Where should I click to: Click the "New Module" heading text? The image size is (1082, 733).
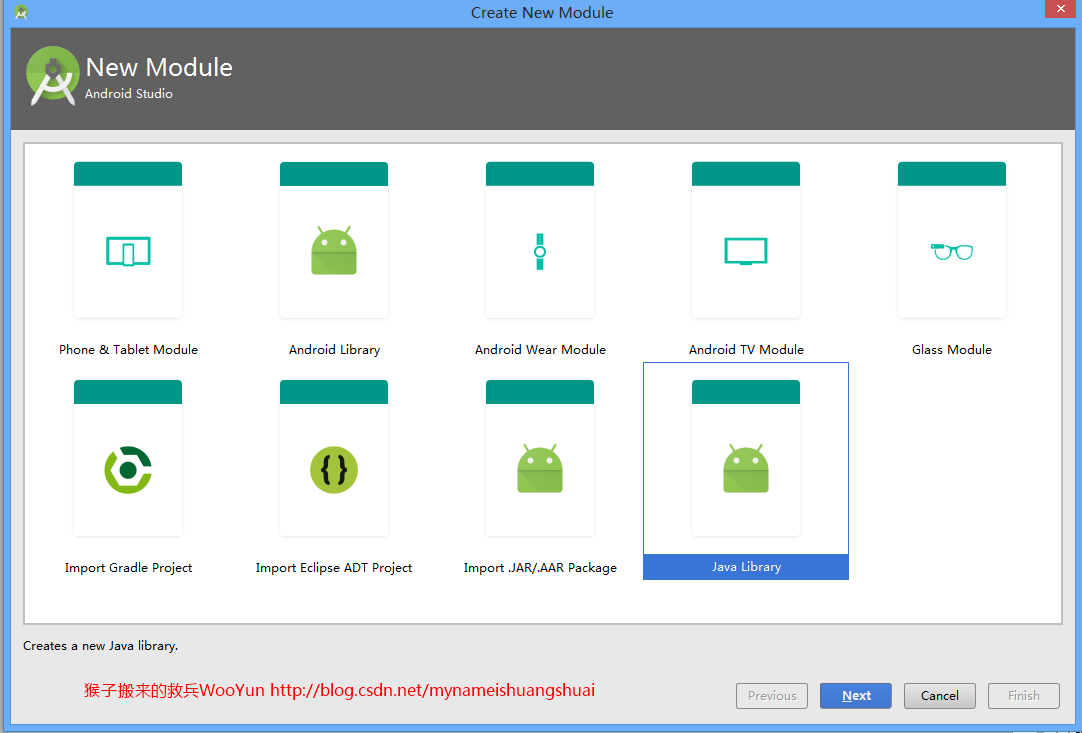(159, 67)
